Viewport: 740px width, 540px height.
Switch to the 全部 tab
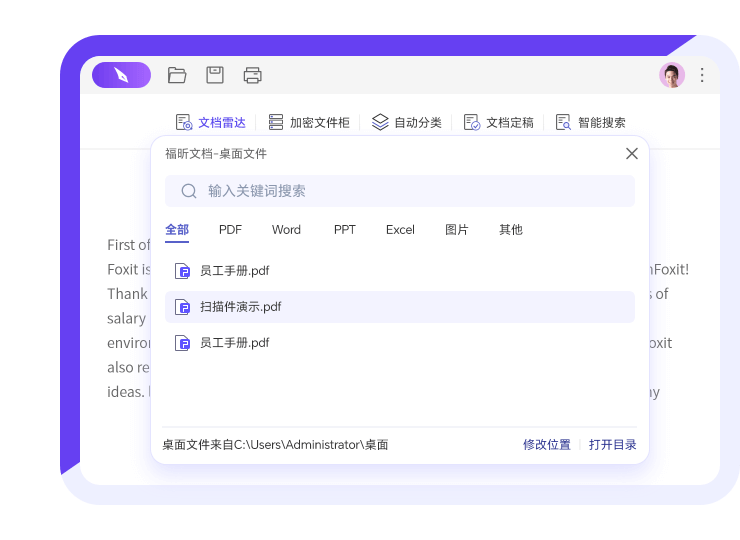click(177, 230)
